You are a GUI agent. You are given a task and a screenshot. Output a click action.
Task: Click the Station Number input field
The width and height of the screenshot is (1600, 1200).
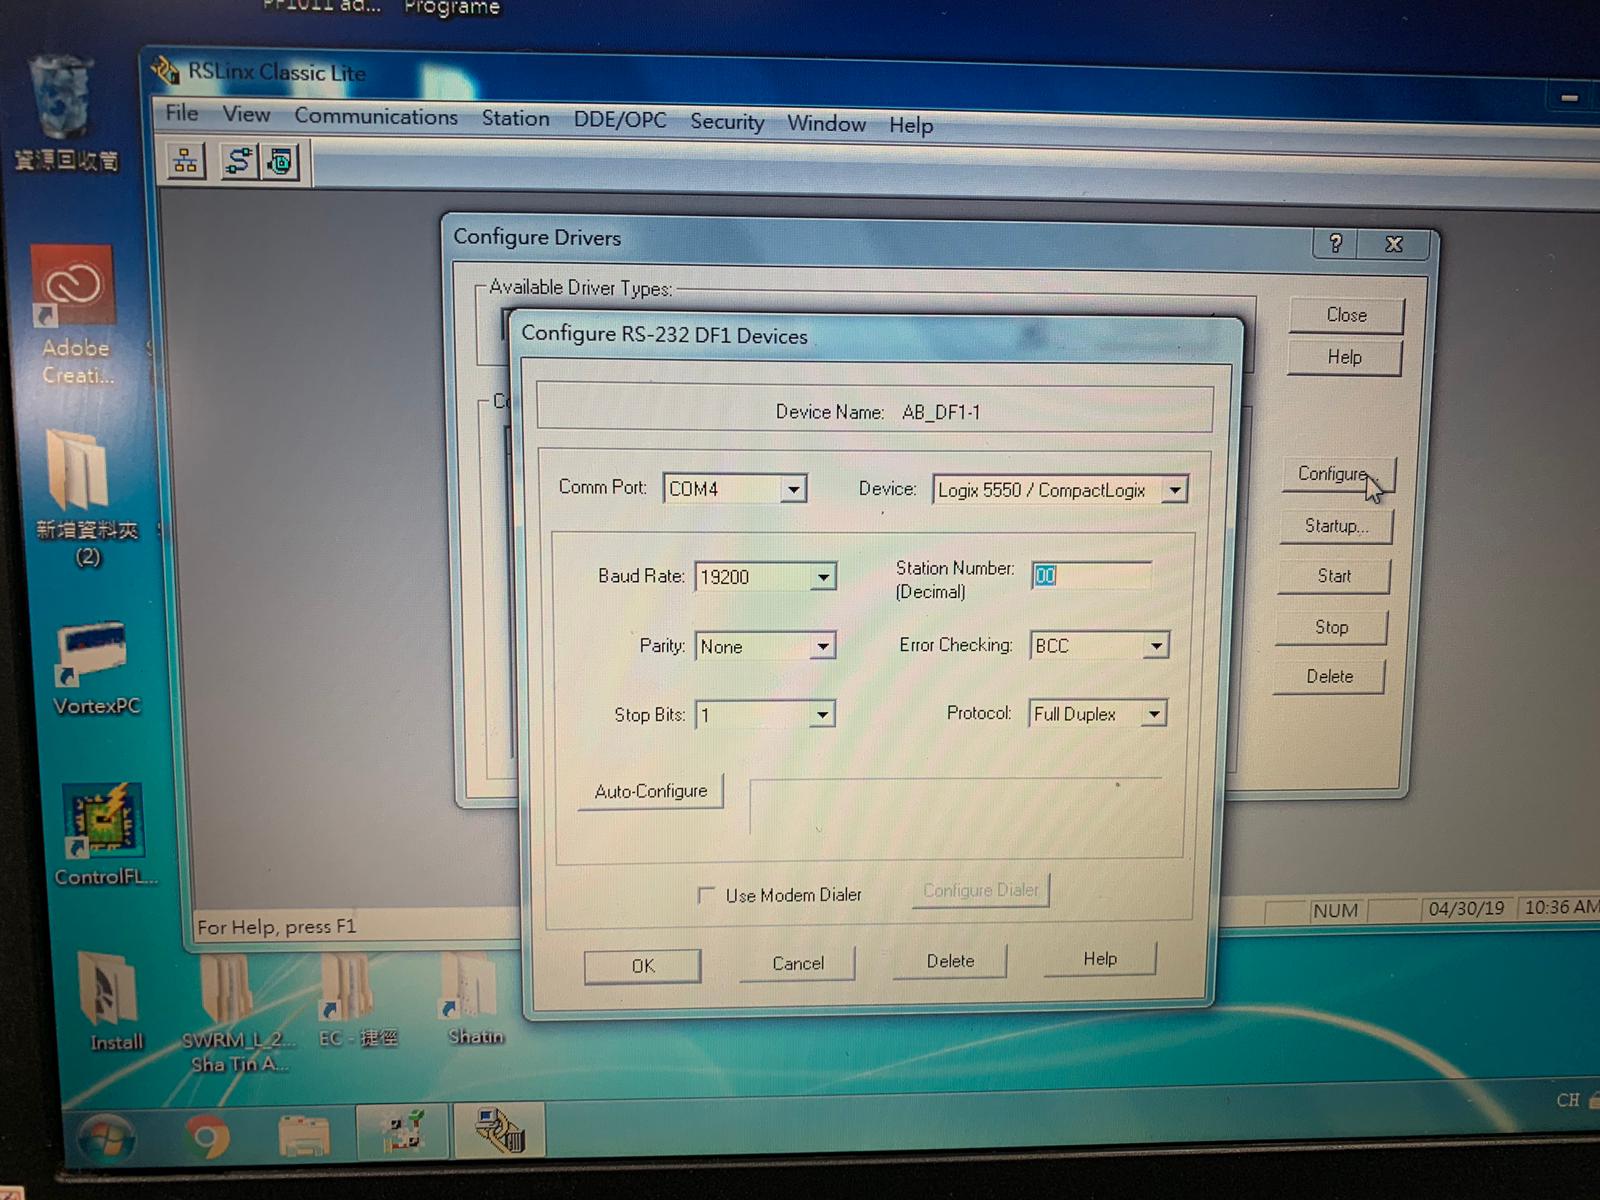[x=1091, y=576]
